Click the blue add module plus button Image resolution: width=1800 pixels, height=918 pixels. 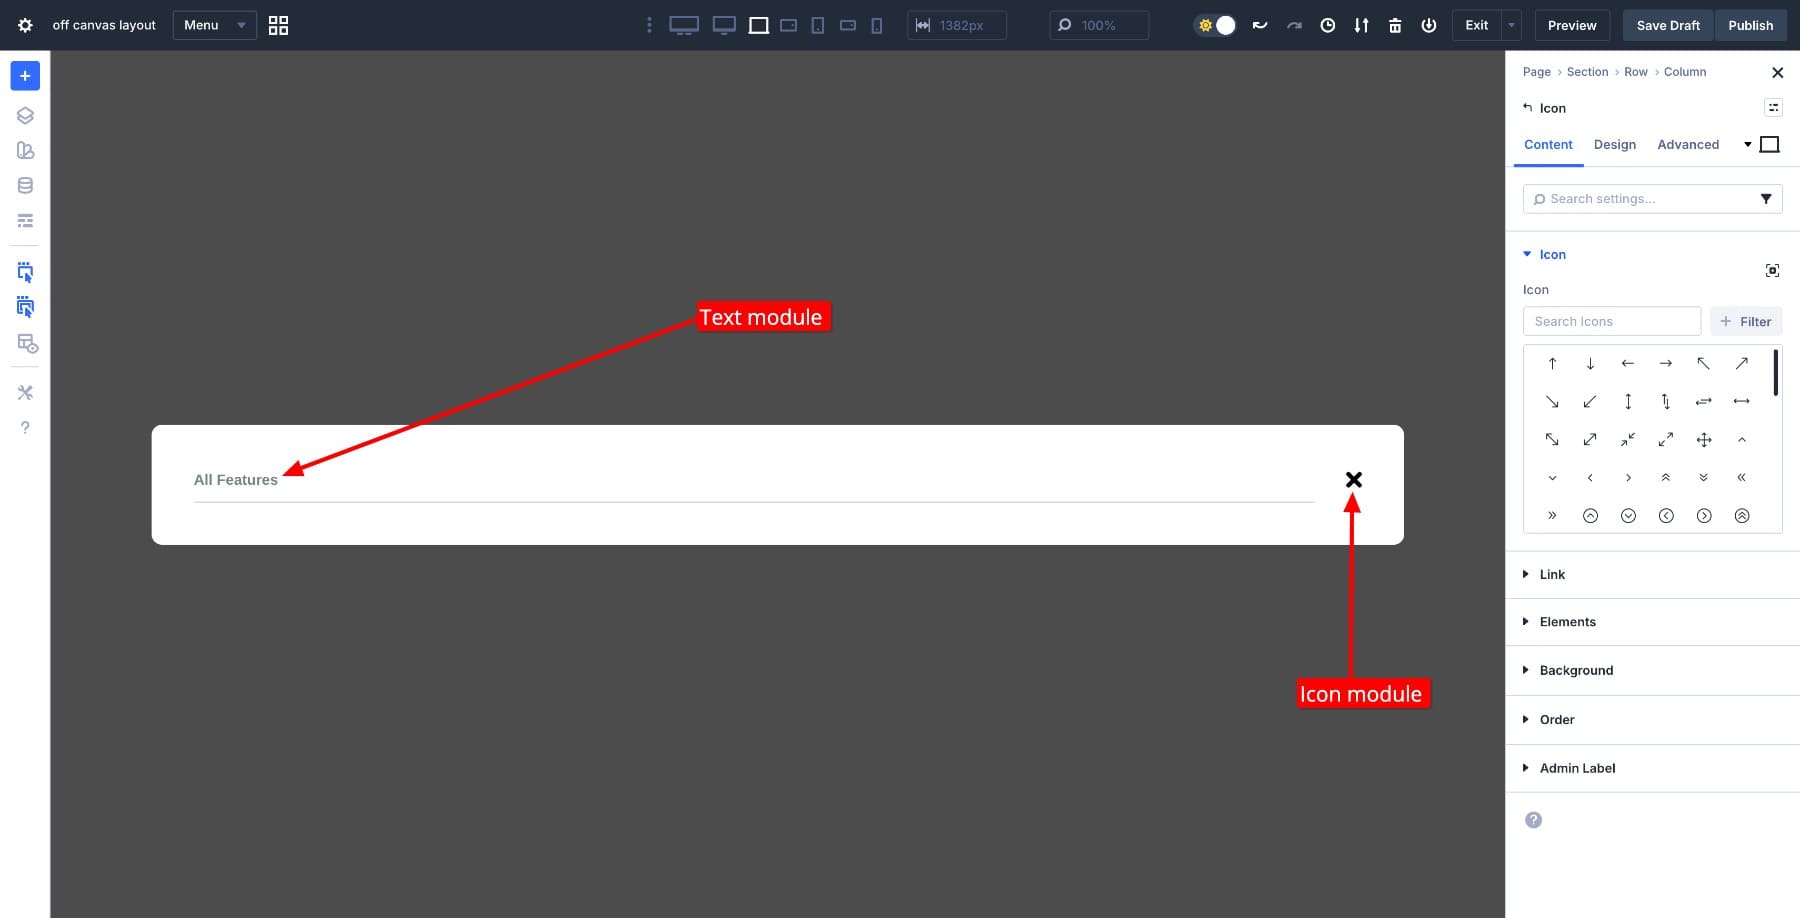tap(25, 76)
